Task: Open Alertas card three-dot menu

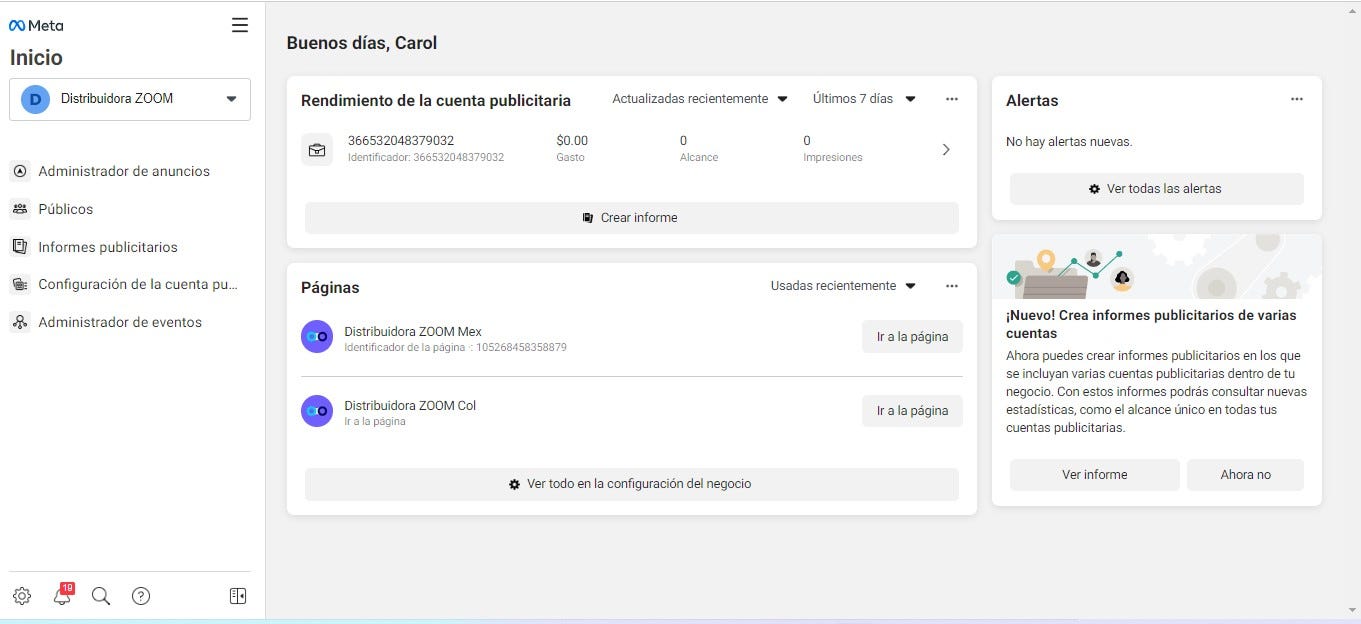Action: [1297, 99]
